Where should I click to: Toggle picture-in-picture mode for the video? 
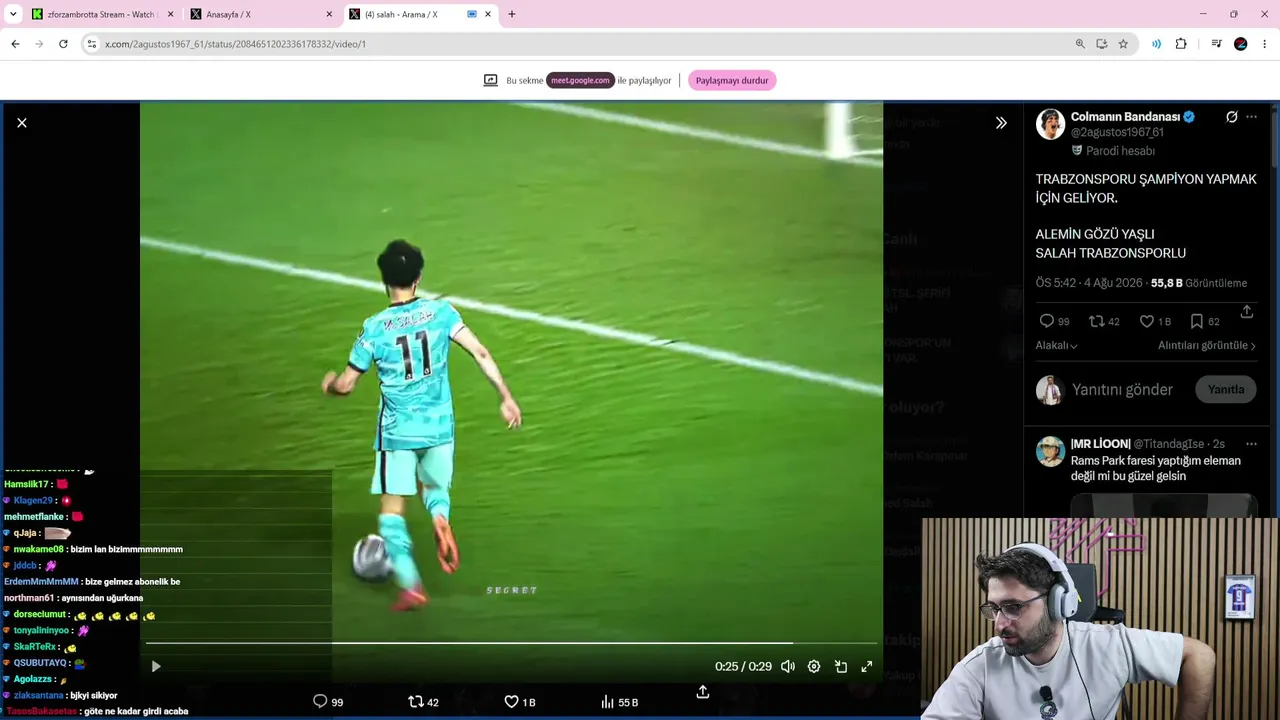[841, 666]
